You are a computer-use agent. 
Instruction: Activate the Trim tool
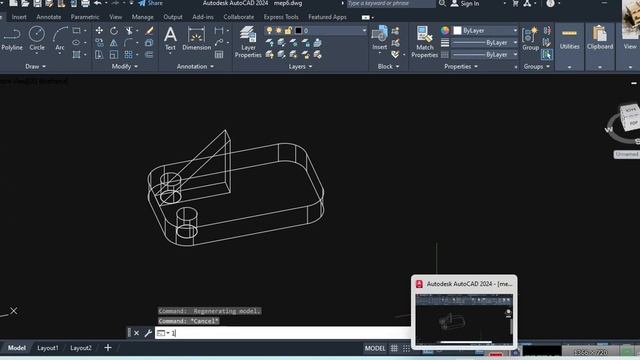pyautogui.click(x=129, y=31)
